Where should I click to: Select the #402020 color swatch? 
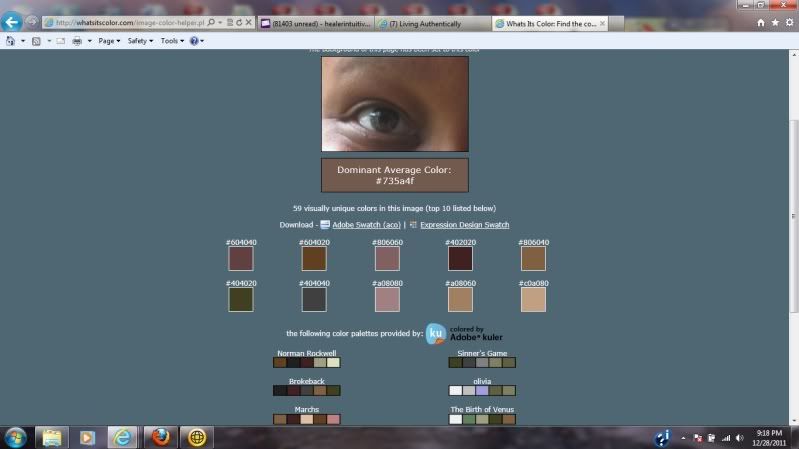pos(460,259)
